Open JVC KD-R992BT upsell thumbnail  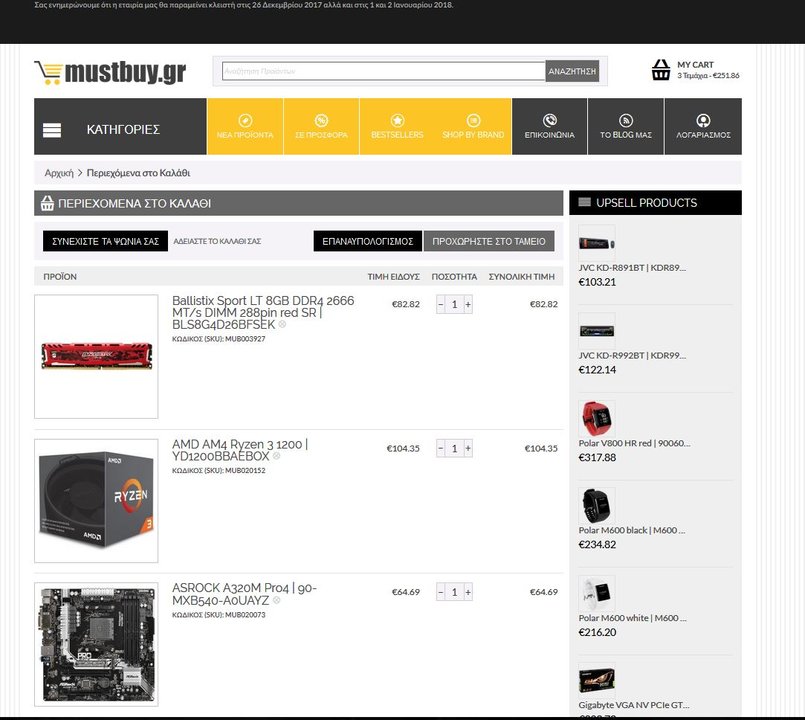(x=597, y=331)
